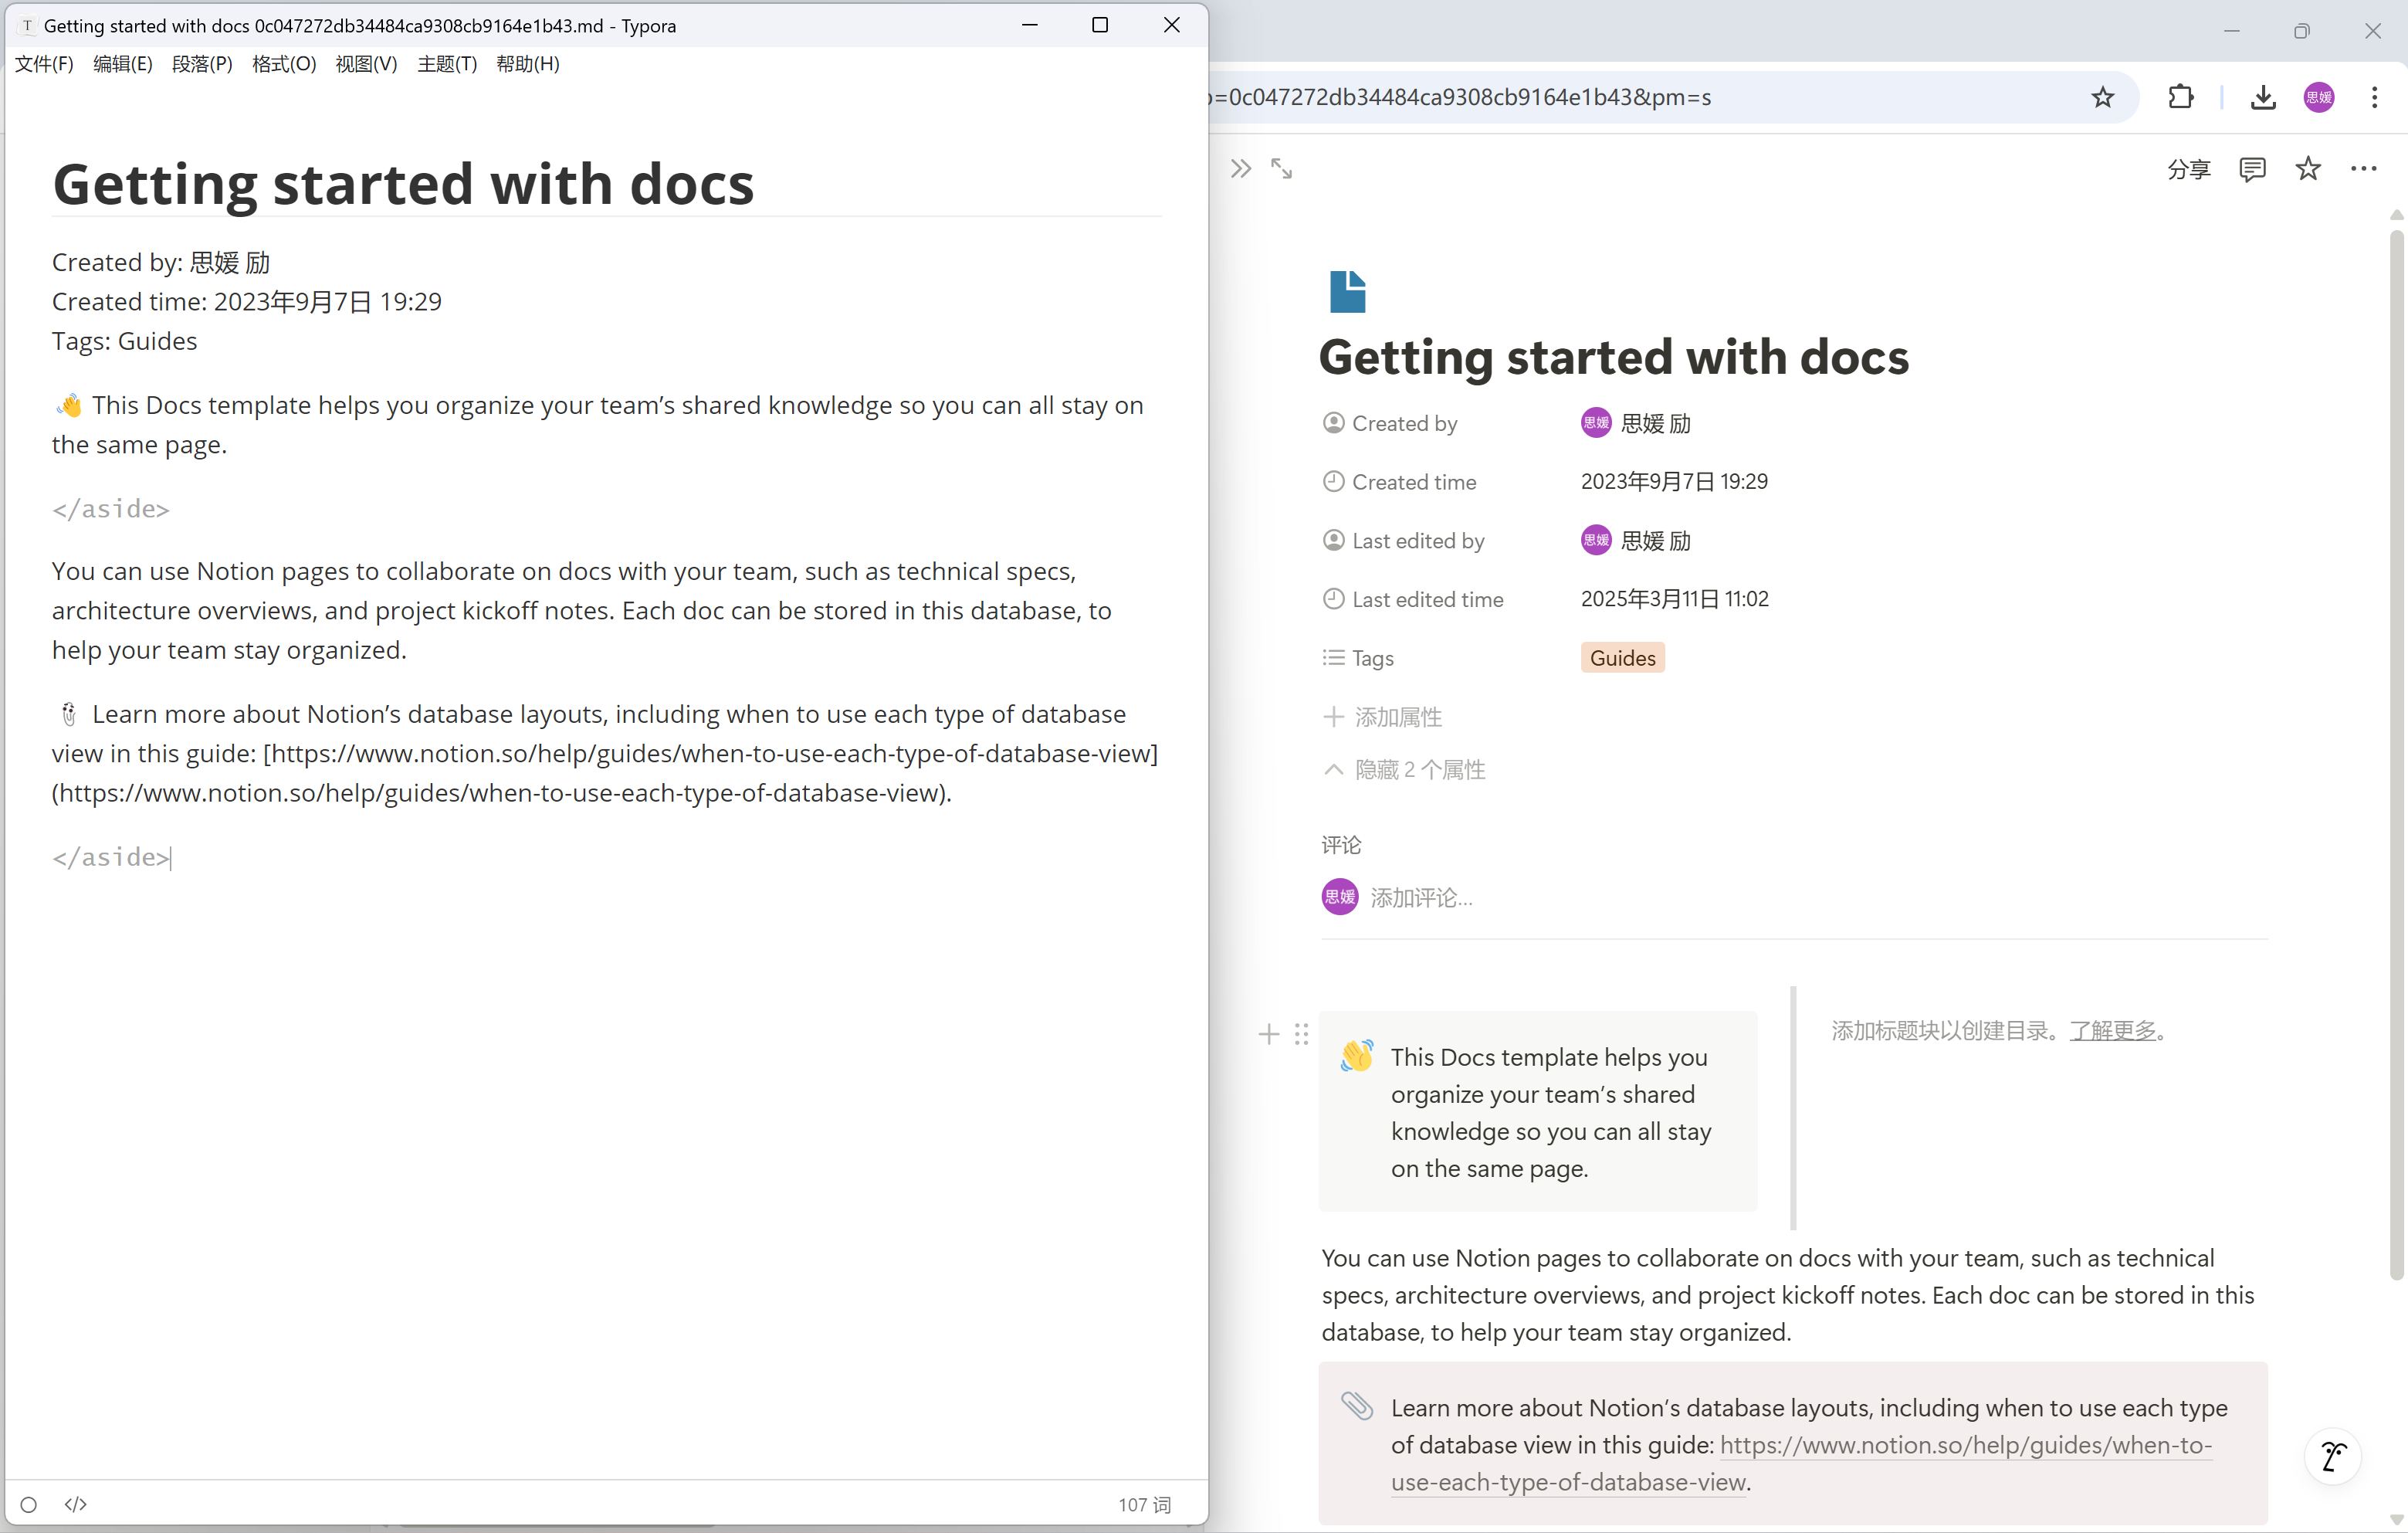
Task: Open the browser downloads icon
Action: pyautogui.click(x=2263, y=97)
